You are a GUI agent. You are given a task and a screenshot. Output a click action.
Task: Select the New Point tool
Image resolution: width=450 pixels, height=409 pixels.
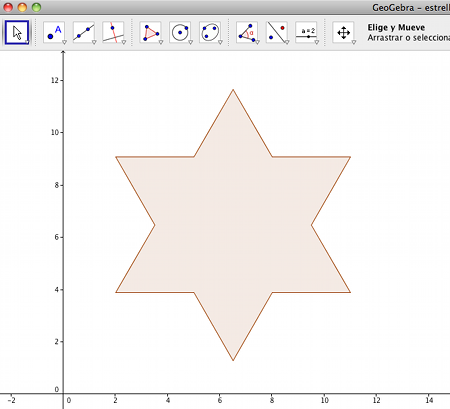54,32
